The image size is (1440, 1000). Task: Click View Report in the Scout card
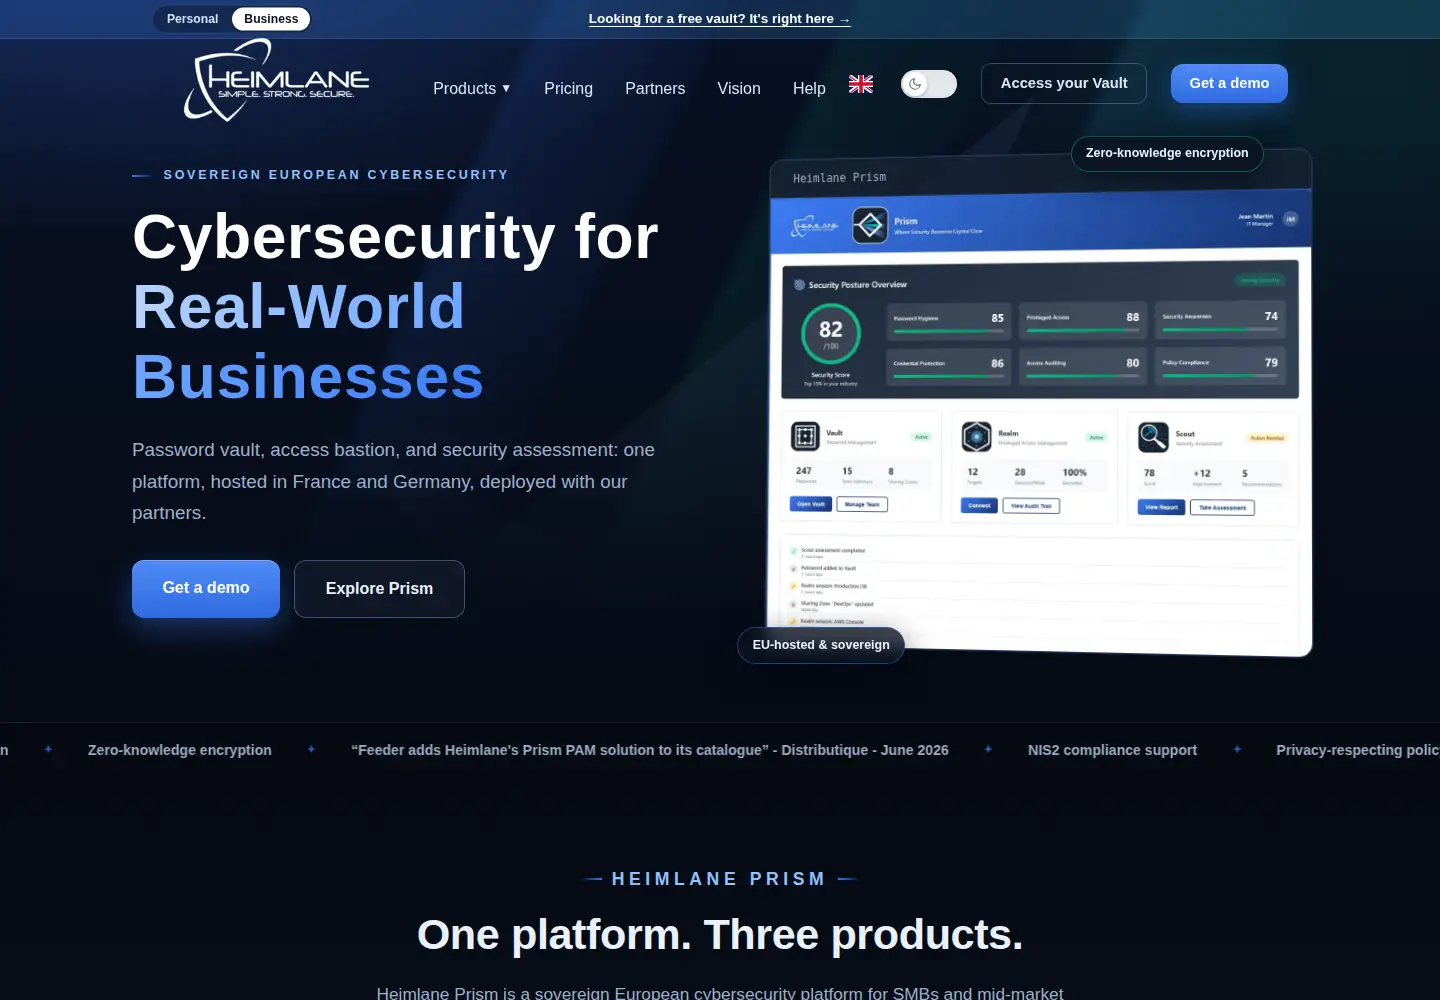click(1161, 507)
